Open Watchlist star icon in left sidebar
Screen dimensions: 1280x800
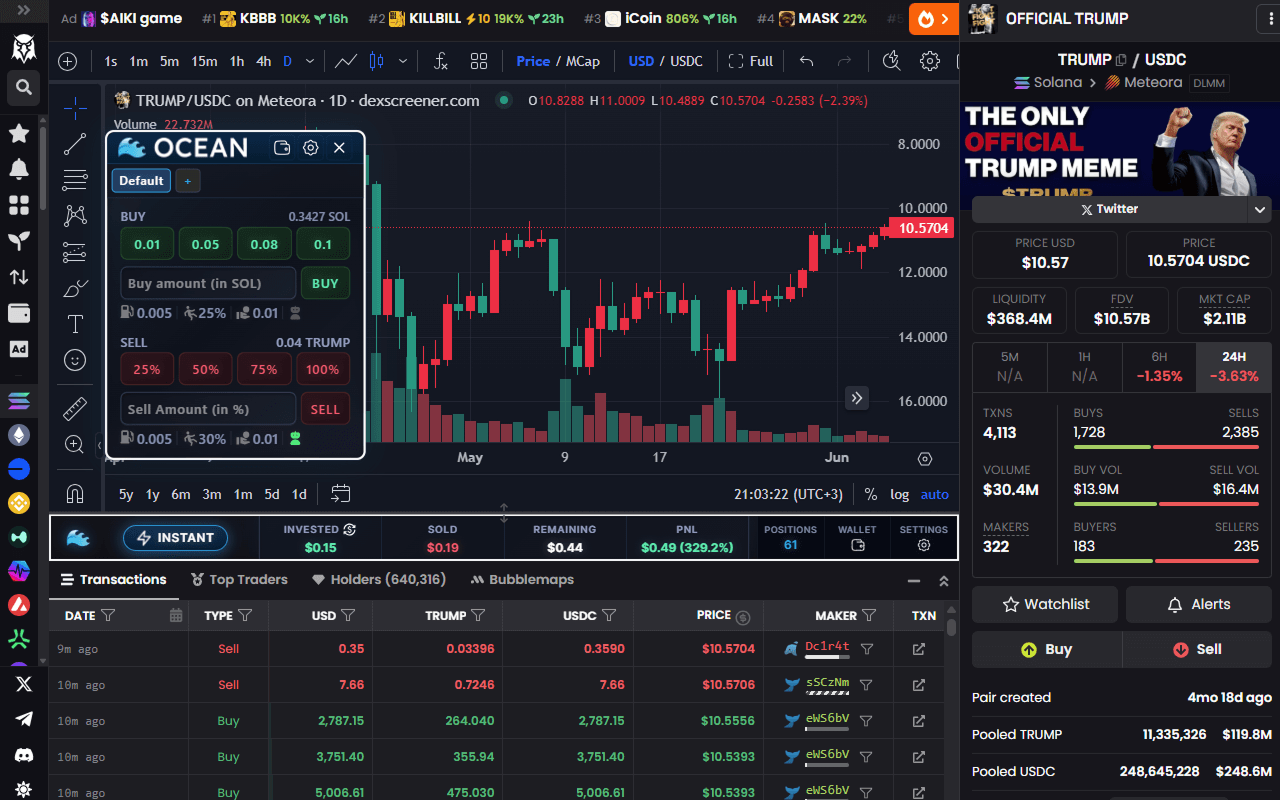pyautogui.click(x=19, y=133)
